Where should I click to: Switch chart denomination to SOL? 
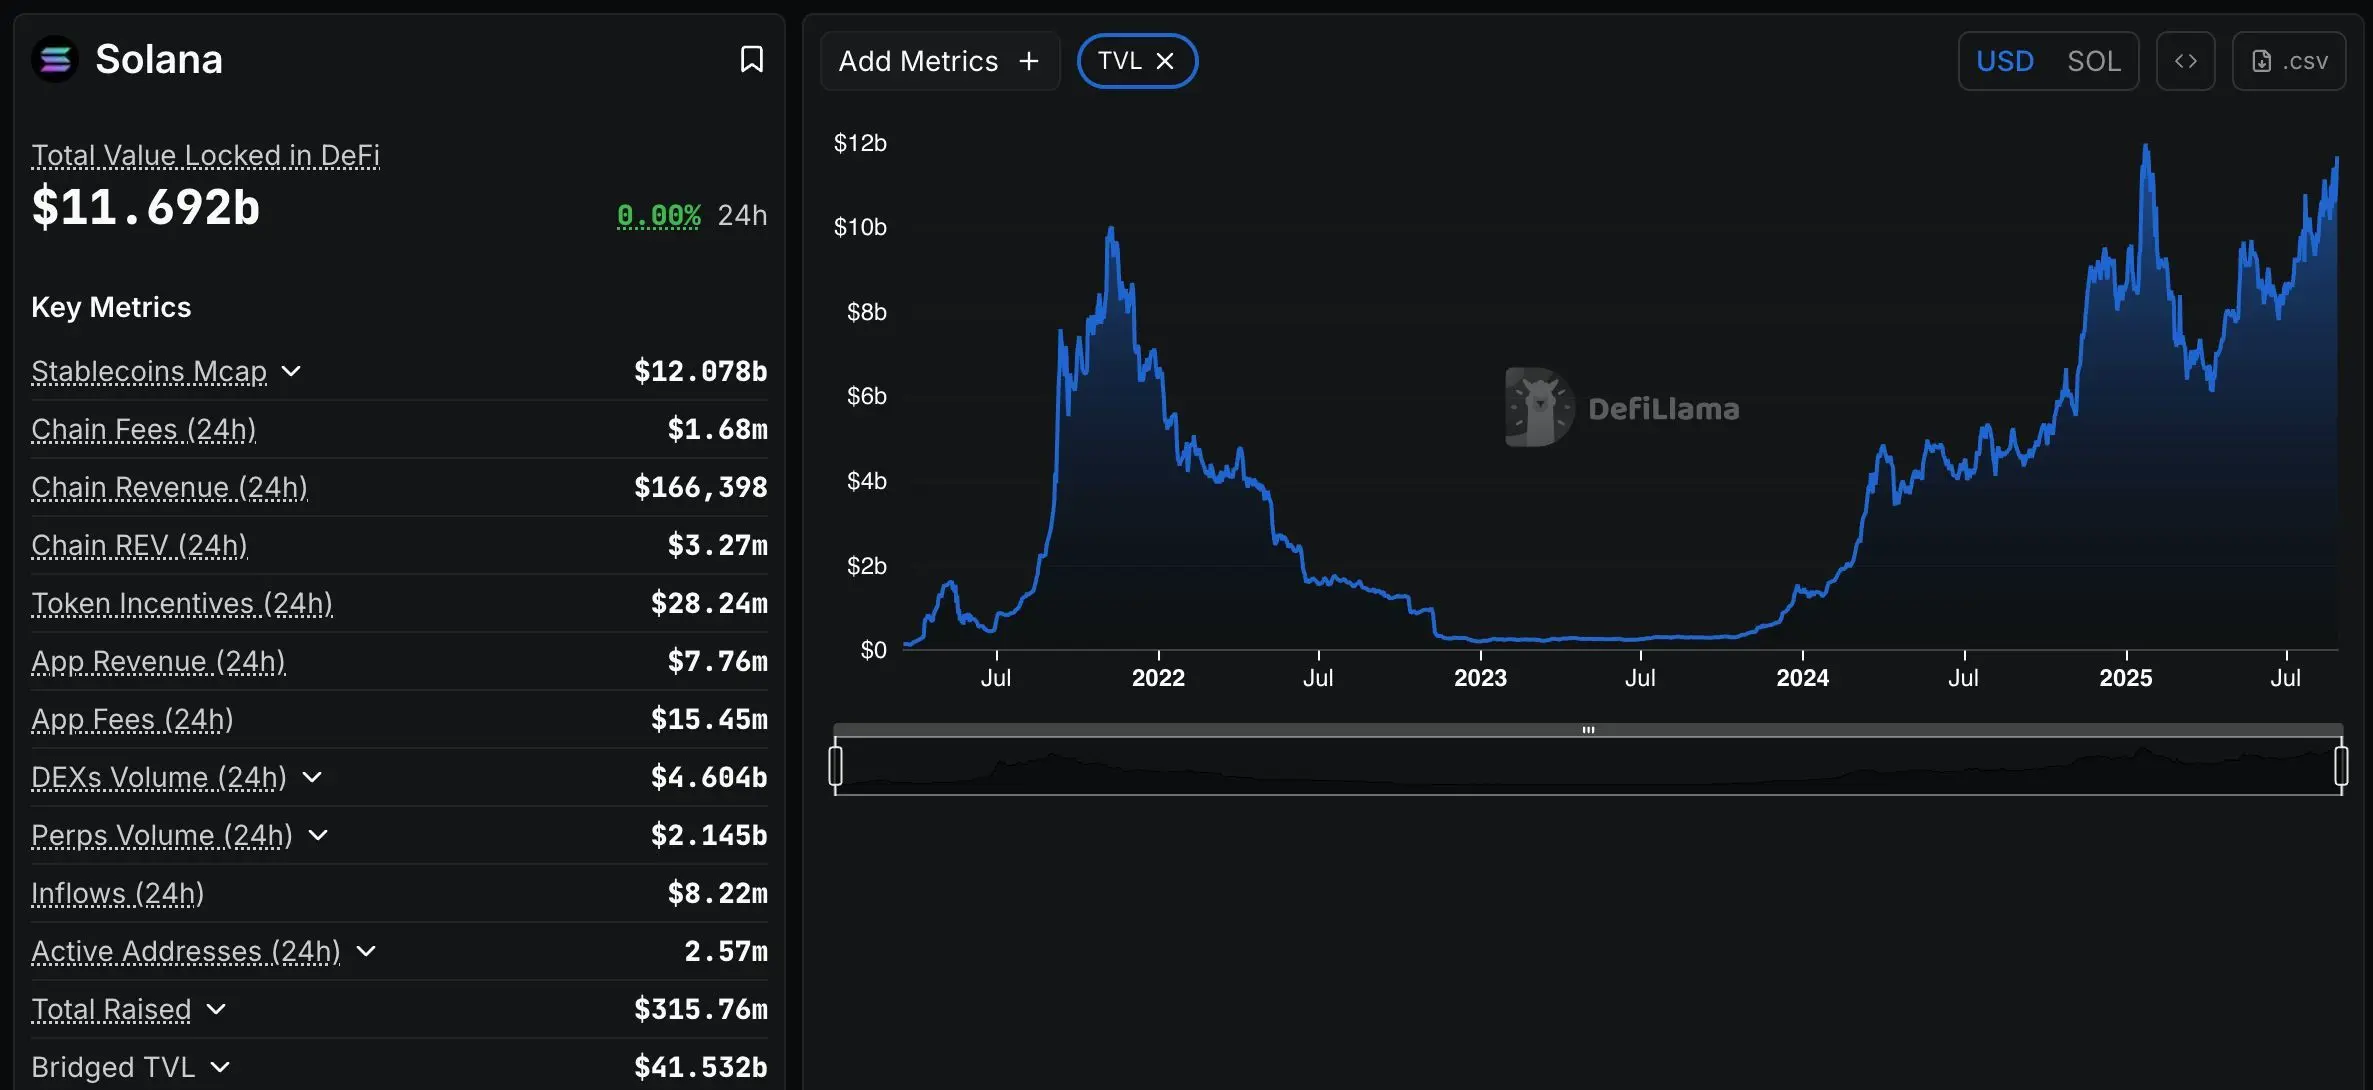(2094, 61)
